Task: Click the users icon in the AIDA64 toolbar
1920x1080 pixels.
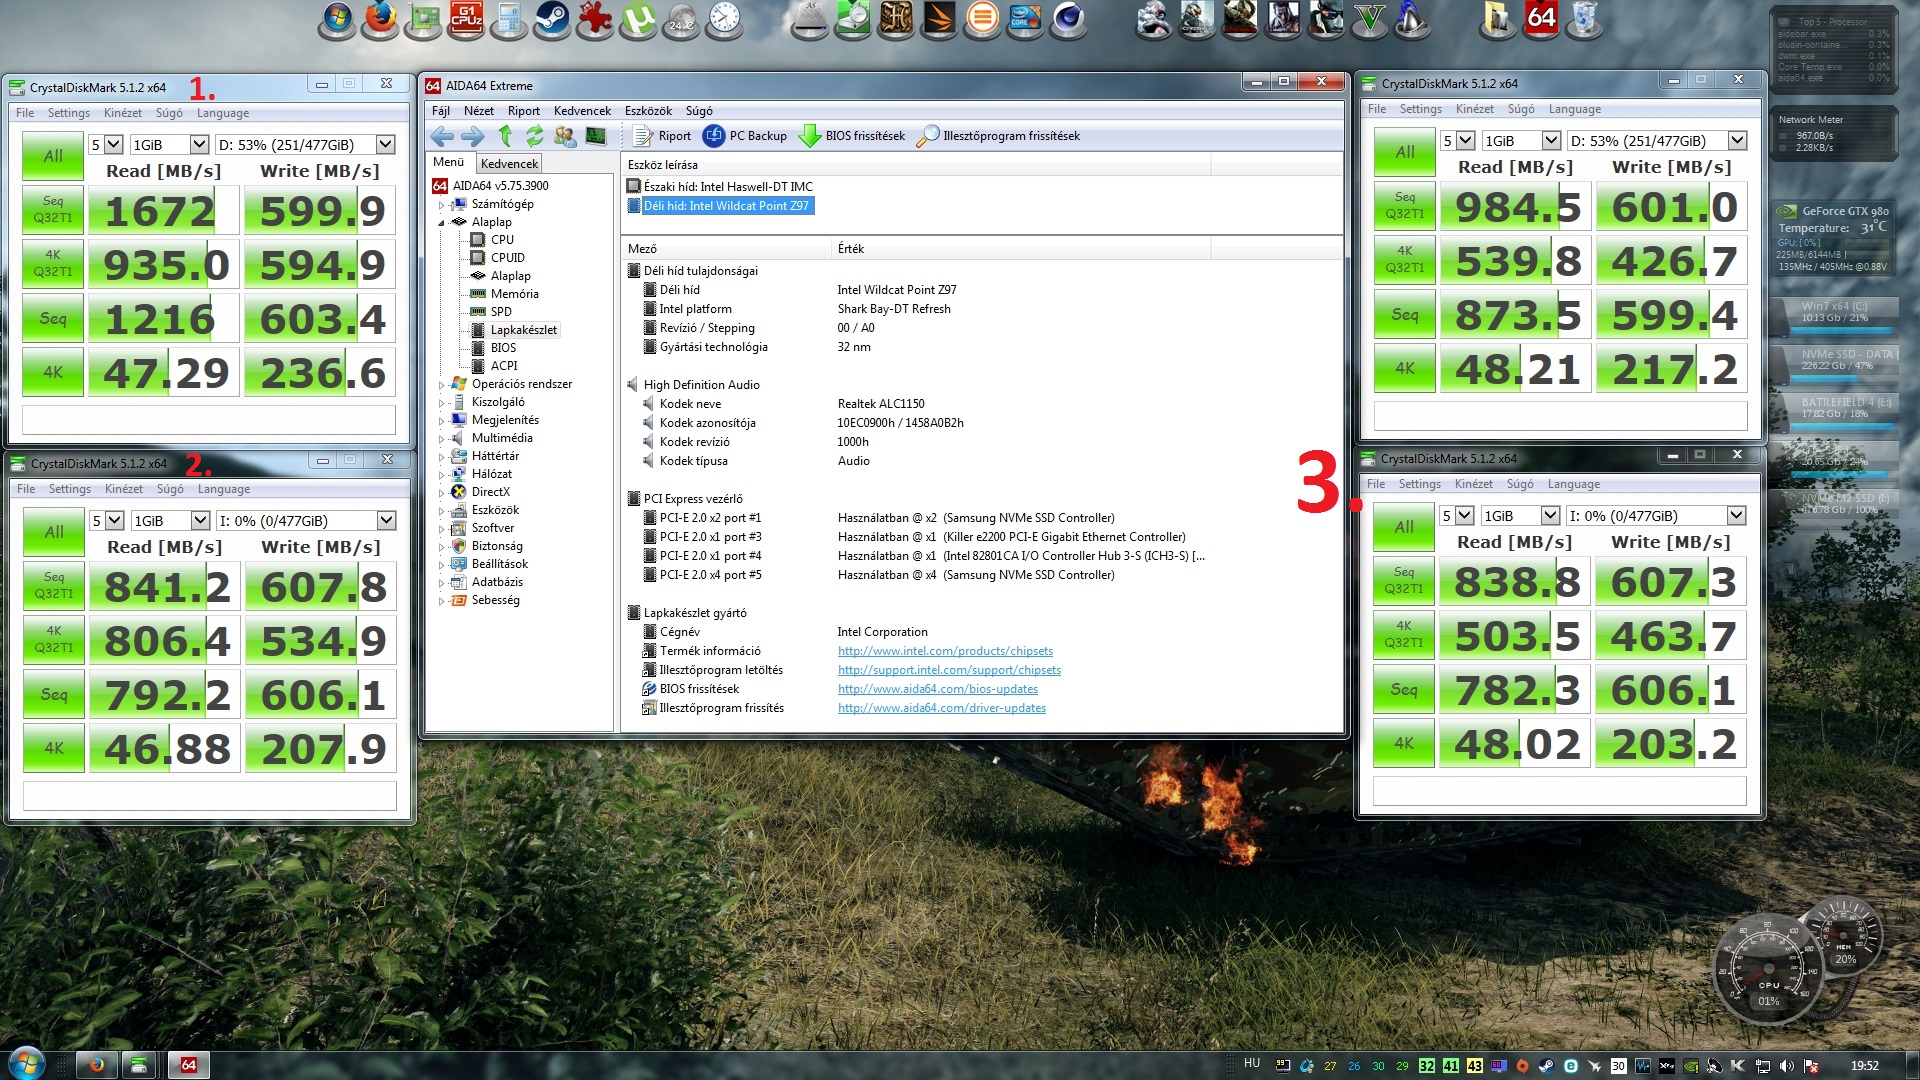Action: point(565,136)
